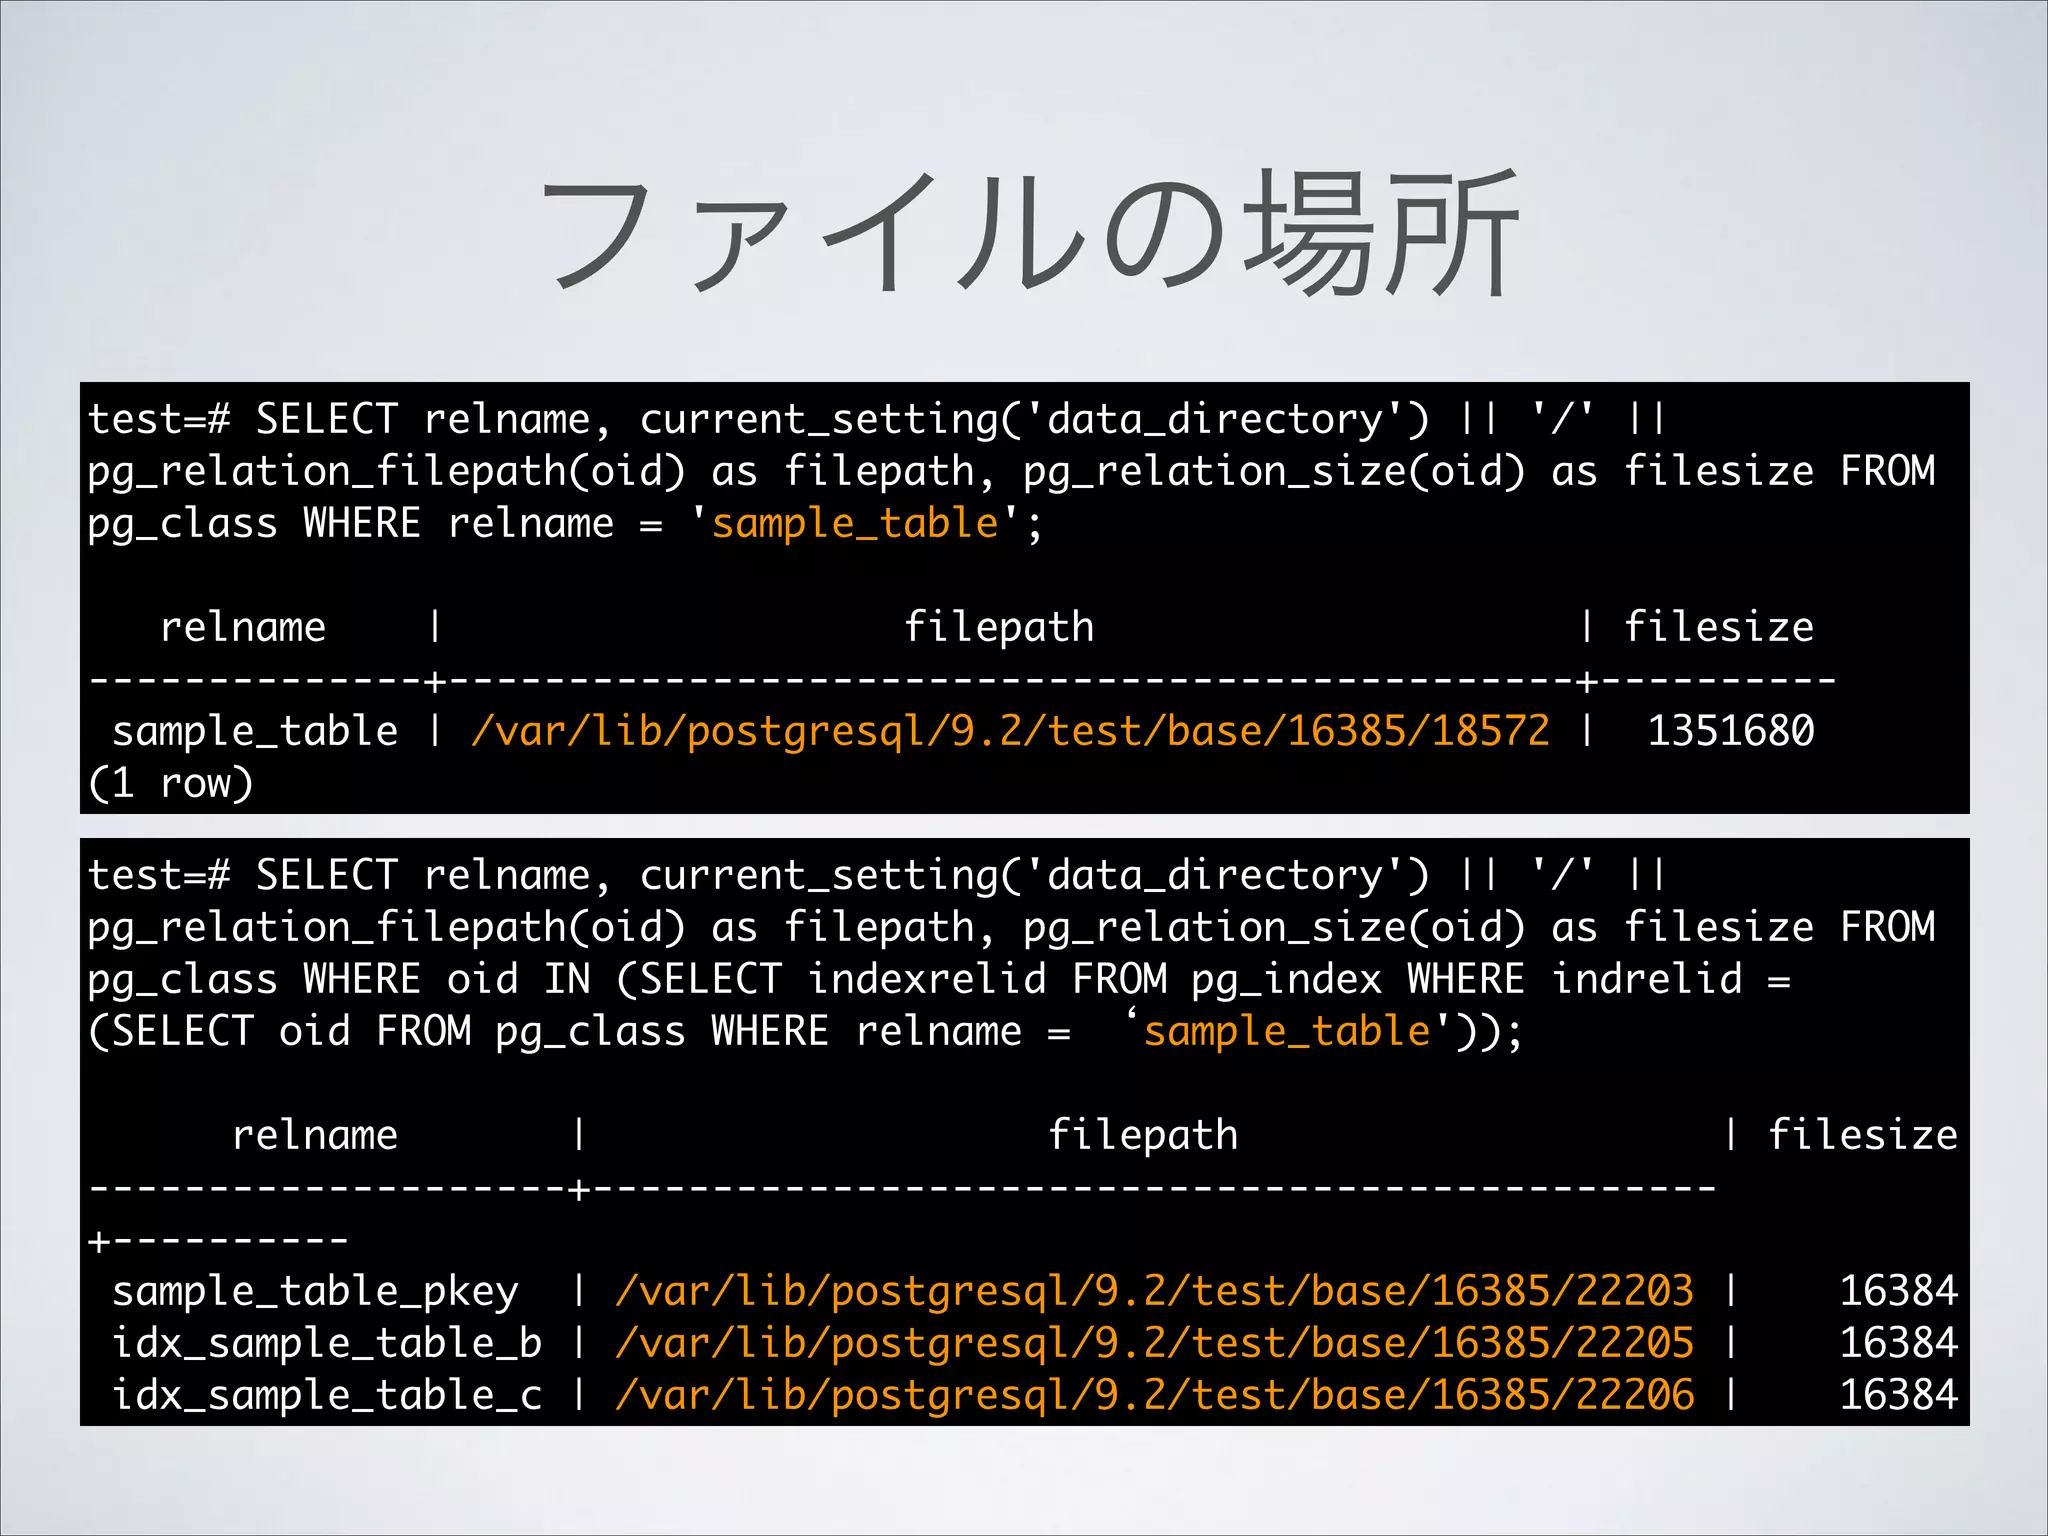Screen dimensions: 2048x1536
Task: Click the file path ending in 22205
Action: 1155,1343
